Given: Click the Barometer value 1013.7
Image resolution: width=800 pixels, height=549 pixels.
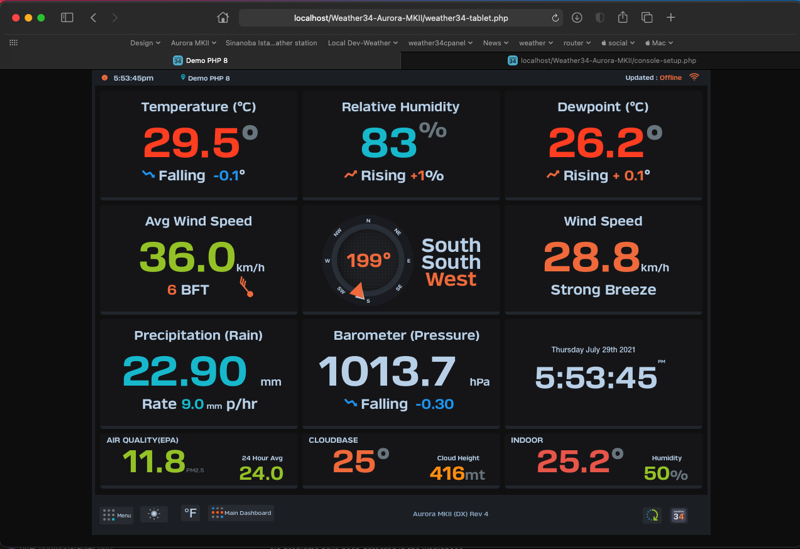Looking at the screenshot, I should pyautogui.click(x=387, y=371).
